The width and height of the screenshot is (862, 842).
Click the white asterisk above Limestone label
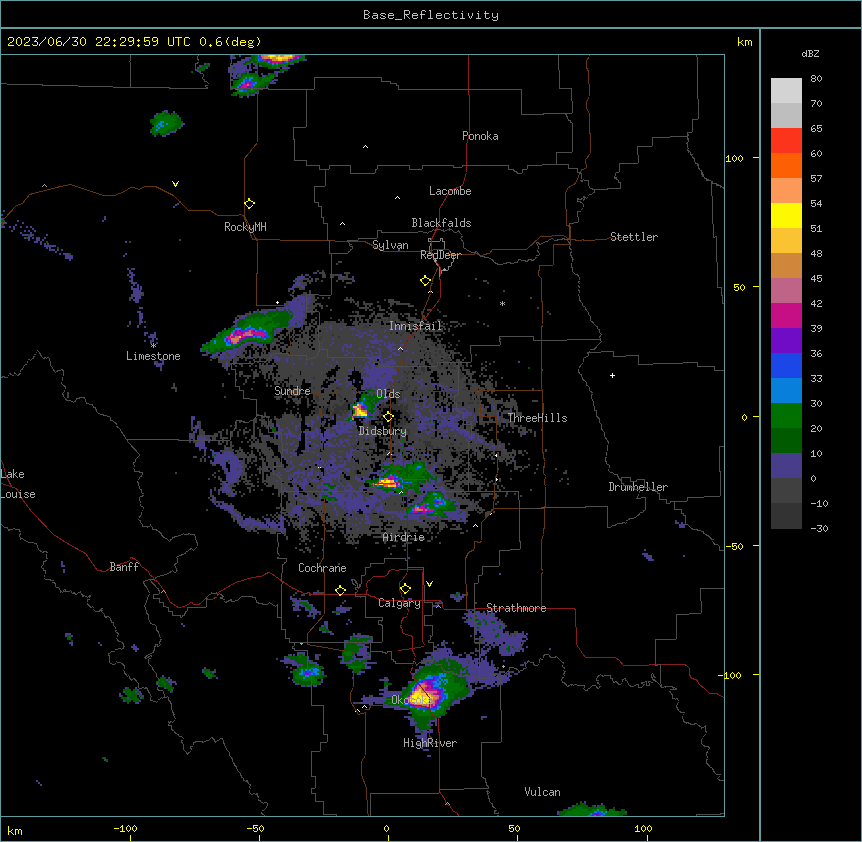coord(153,345)
